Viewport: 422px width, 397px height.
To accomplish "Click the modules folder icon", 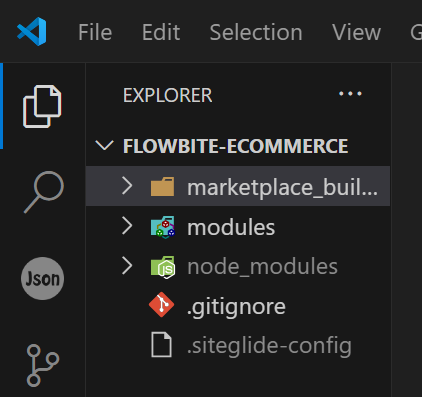I will click(163, 227).
